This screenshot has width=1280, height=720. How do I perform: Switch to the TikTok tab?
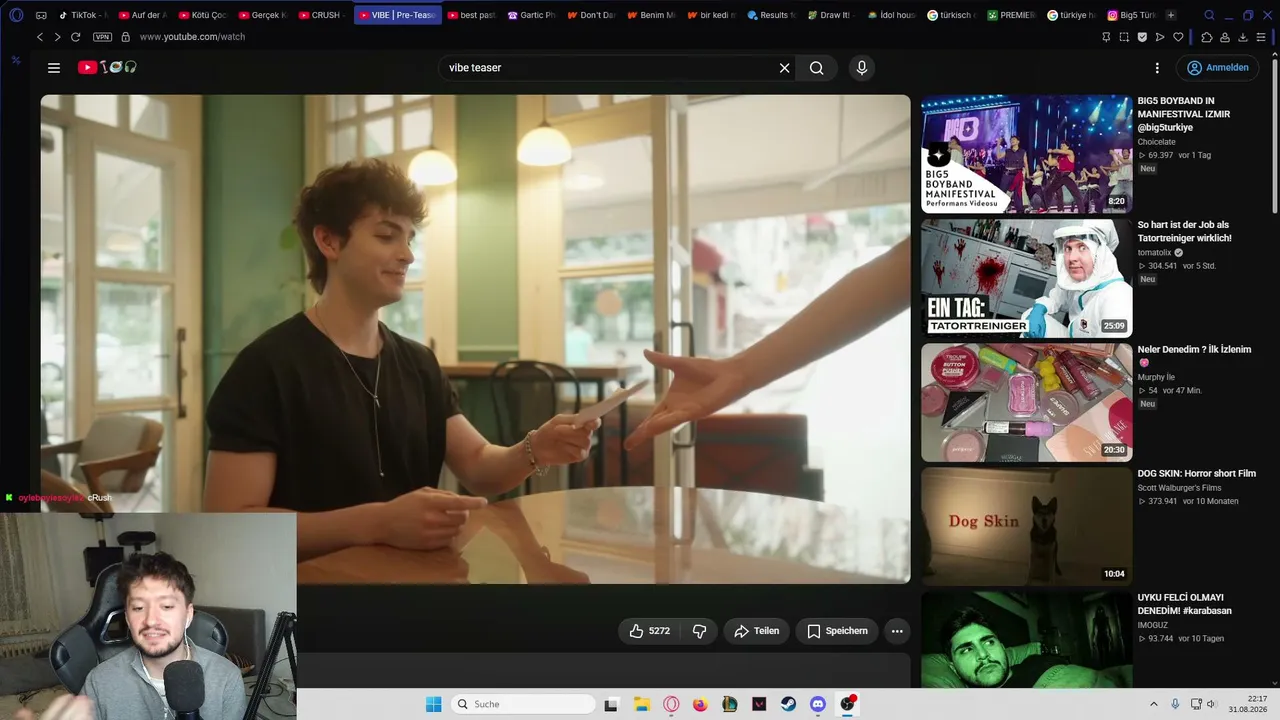[x=82, y=15]
